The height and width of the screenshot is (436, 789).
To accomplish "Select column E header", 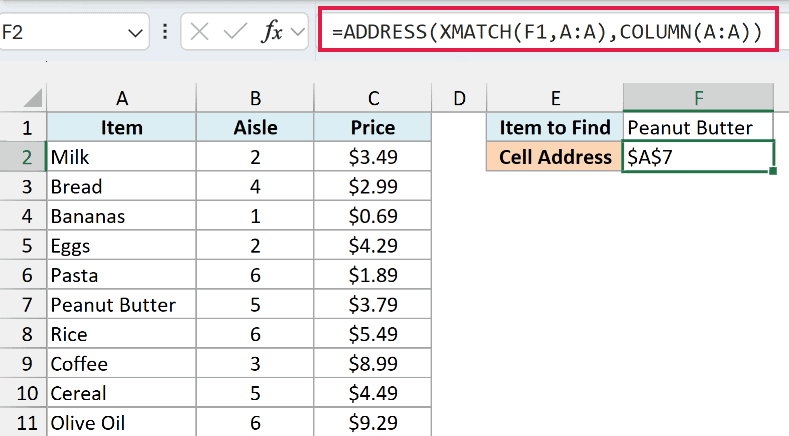I will [555, 98].
